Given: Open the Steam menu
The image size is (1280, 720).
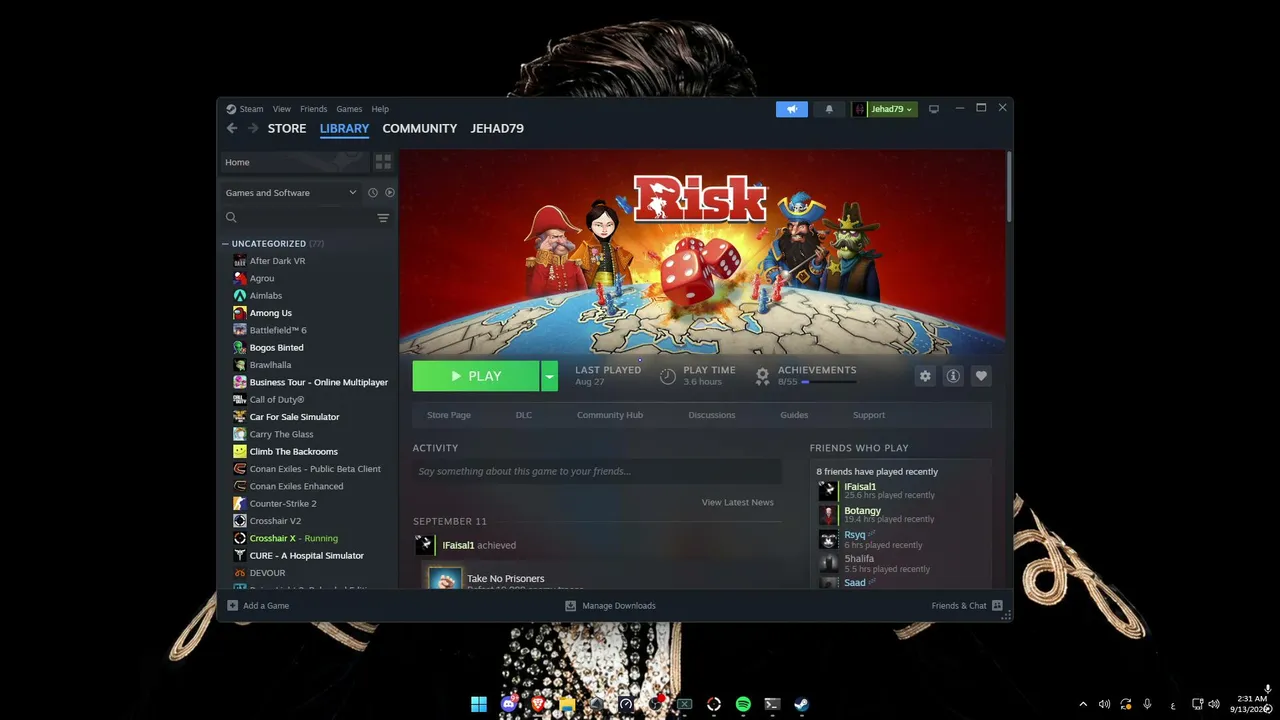Looking at the screenshot, I should tap(251, 109).
